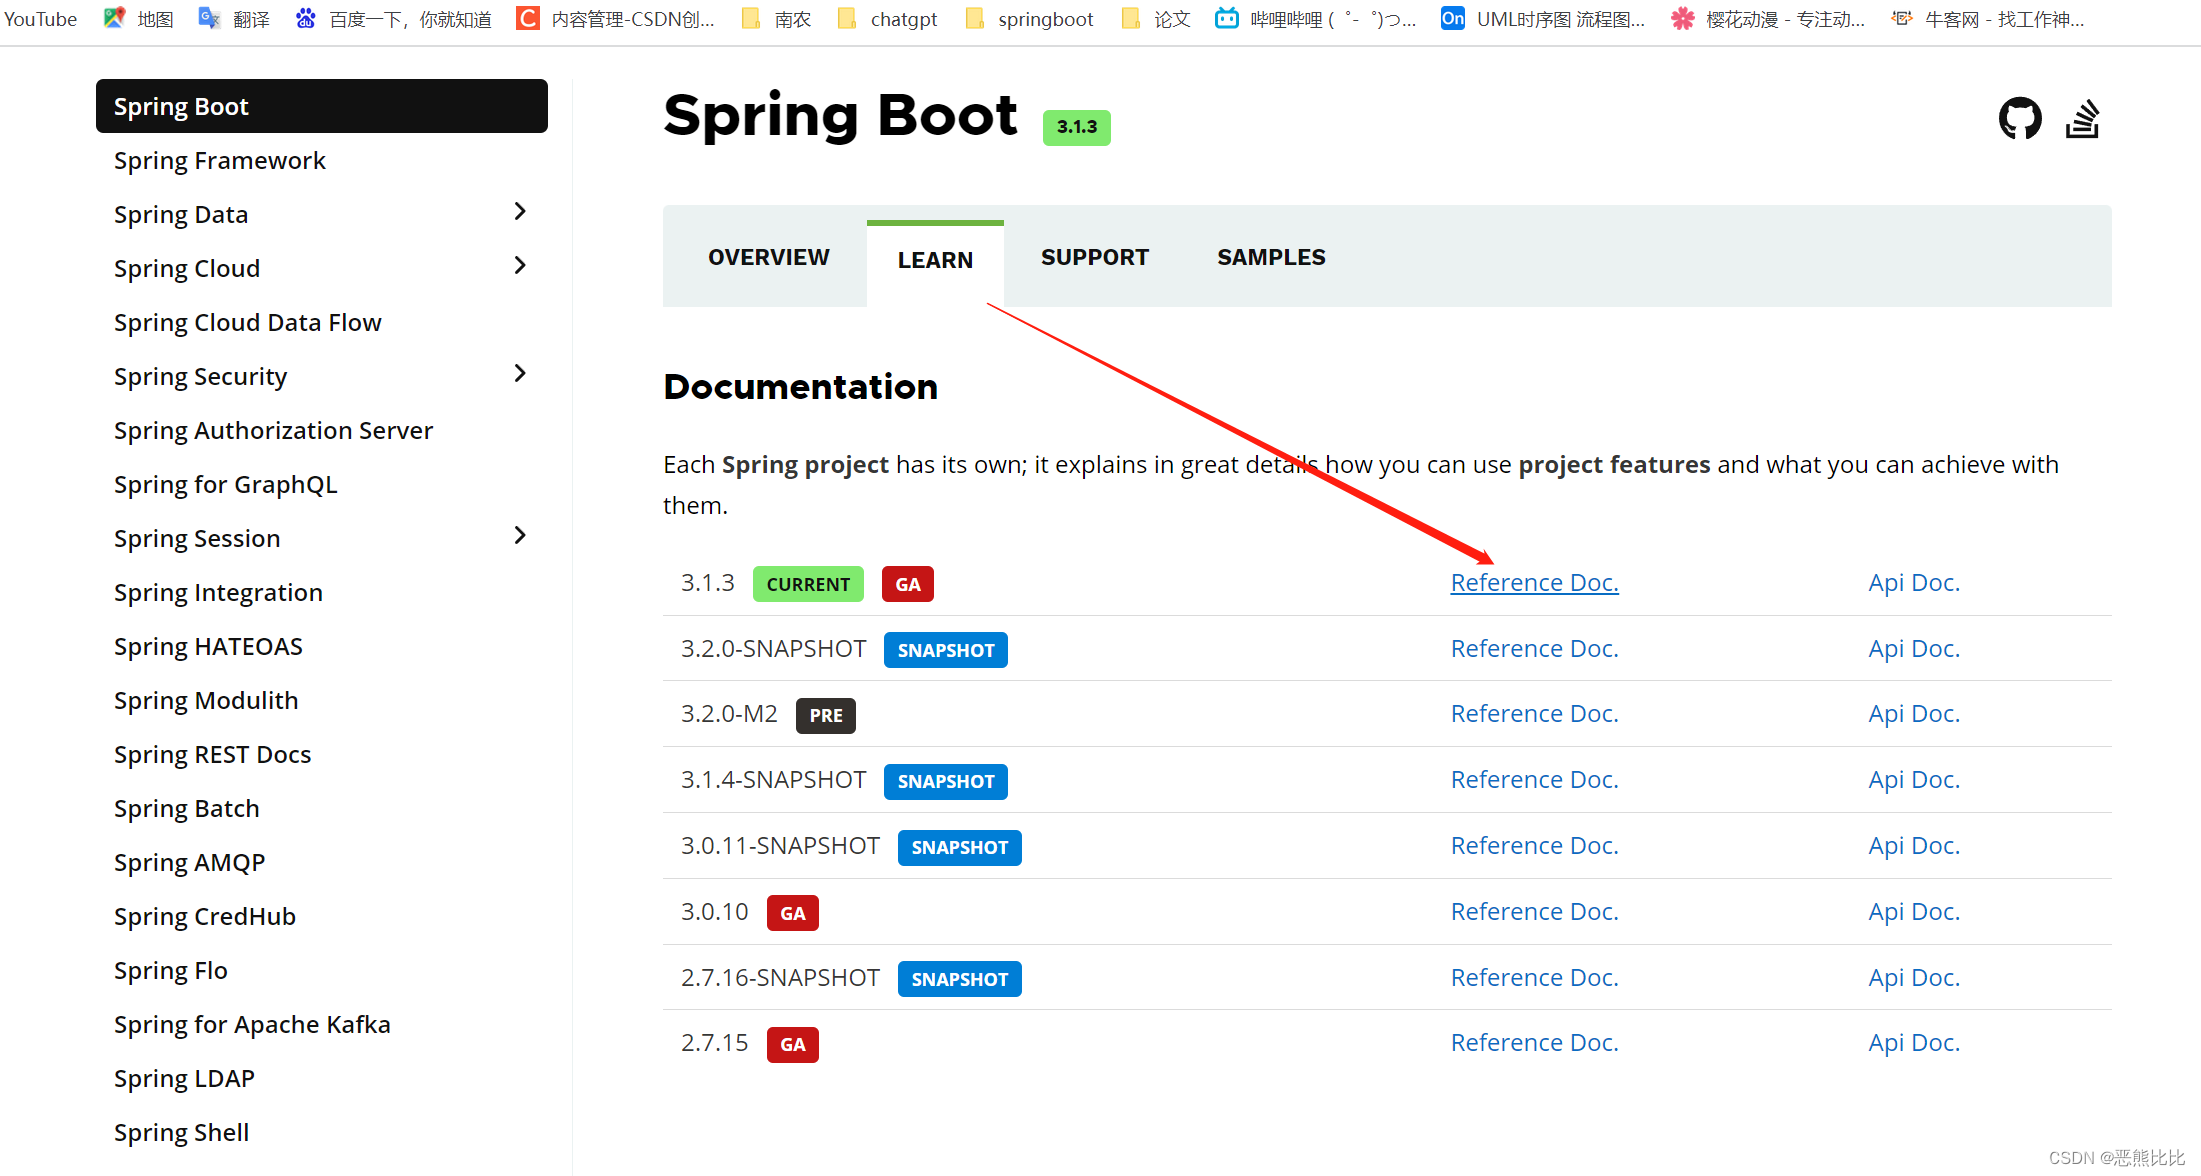The height and width of the screenshot is (1176, 2201).
Task: Switch to the SUPPORT tab
Action: click(x=1095, y=258)
